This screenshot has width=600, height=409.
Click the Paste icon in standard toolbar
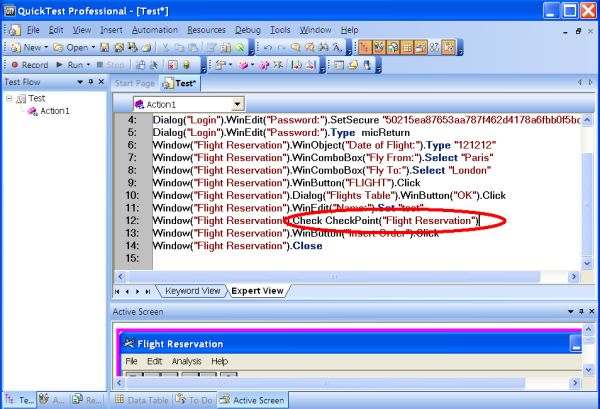[193, 47]
